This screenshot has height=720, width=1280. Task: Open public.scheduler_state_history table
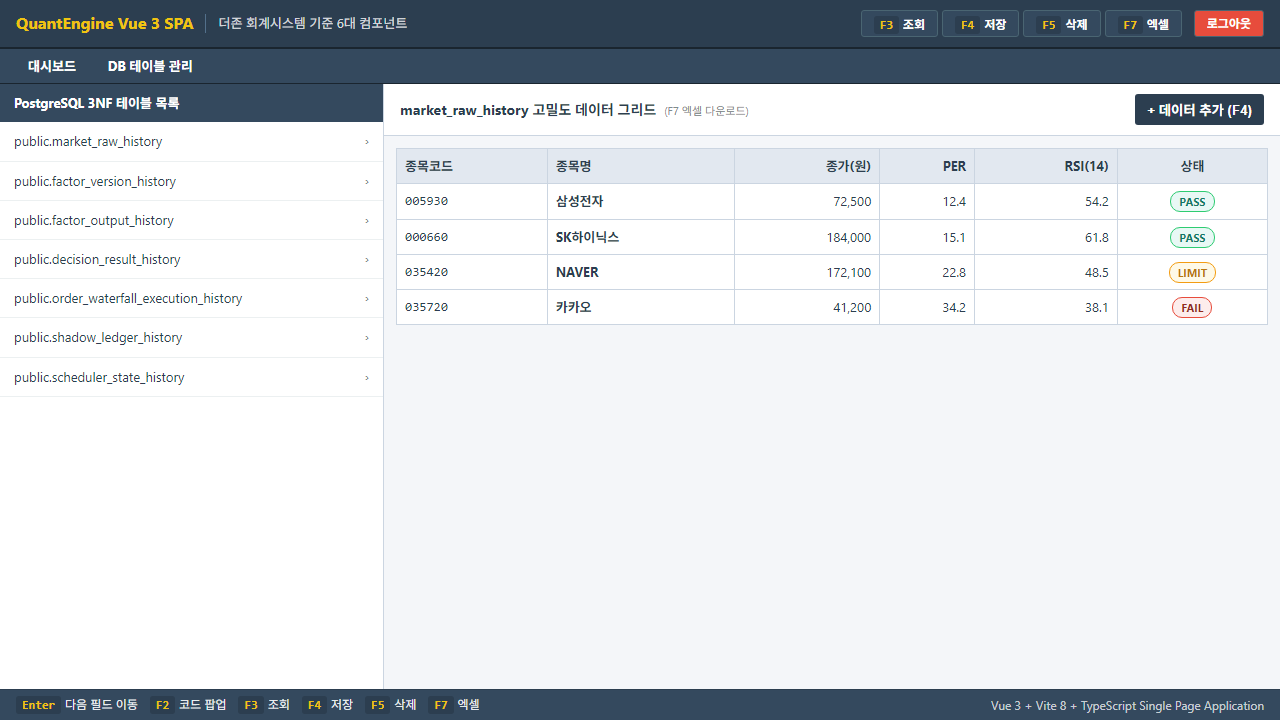(191, 377)
